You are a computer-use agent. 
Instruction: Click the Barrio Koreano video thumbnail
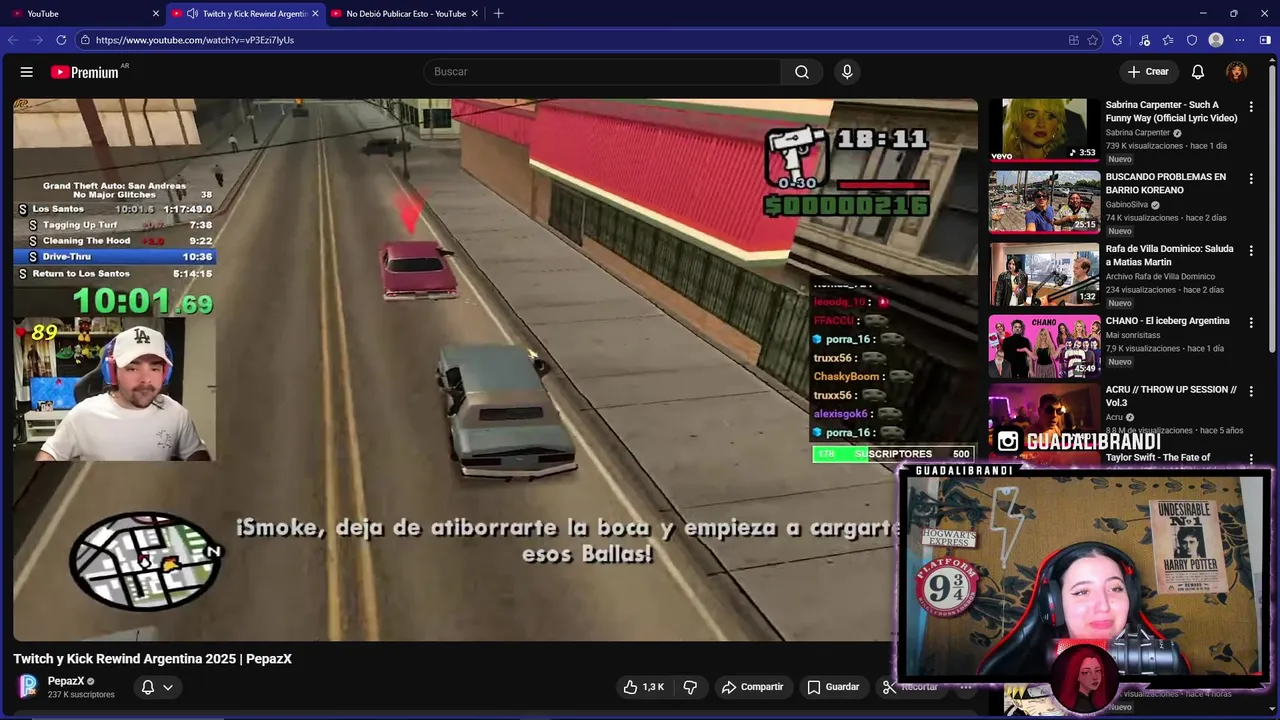1044,202
